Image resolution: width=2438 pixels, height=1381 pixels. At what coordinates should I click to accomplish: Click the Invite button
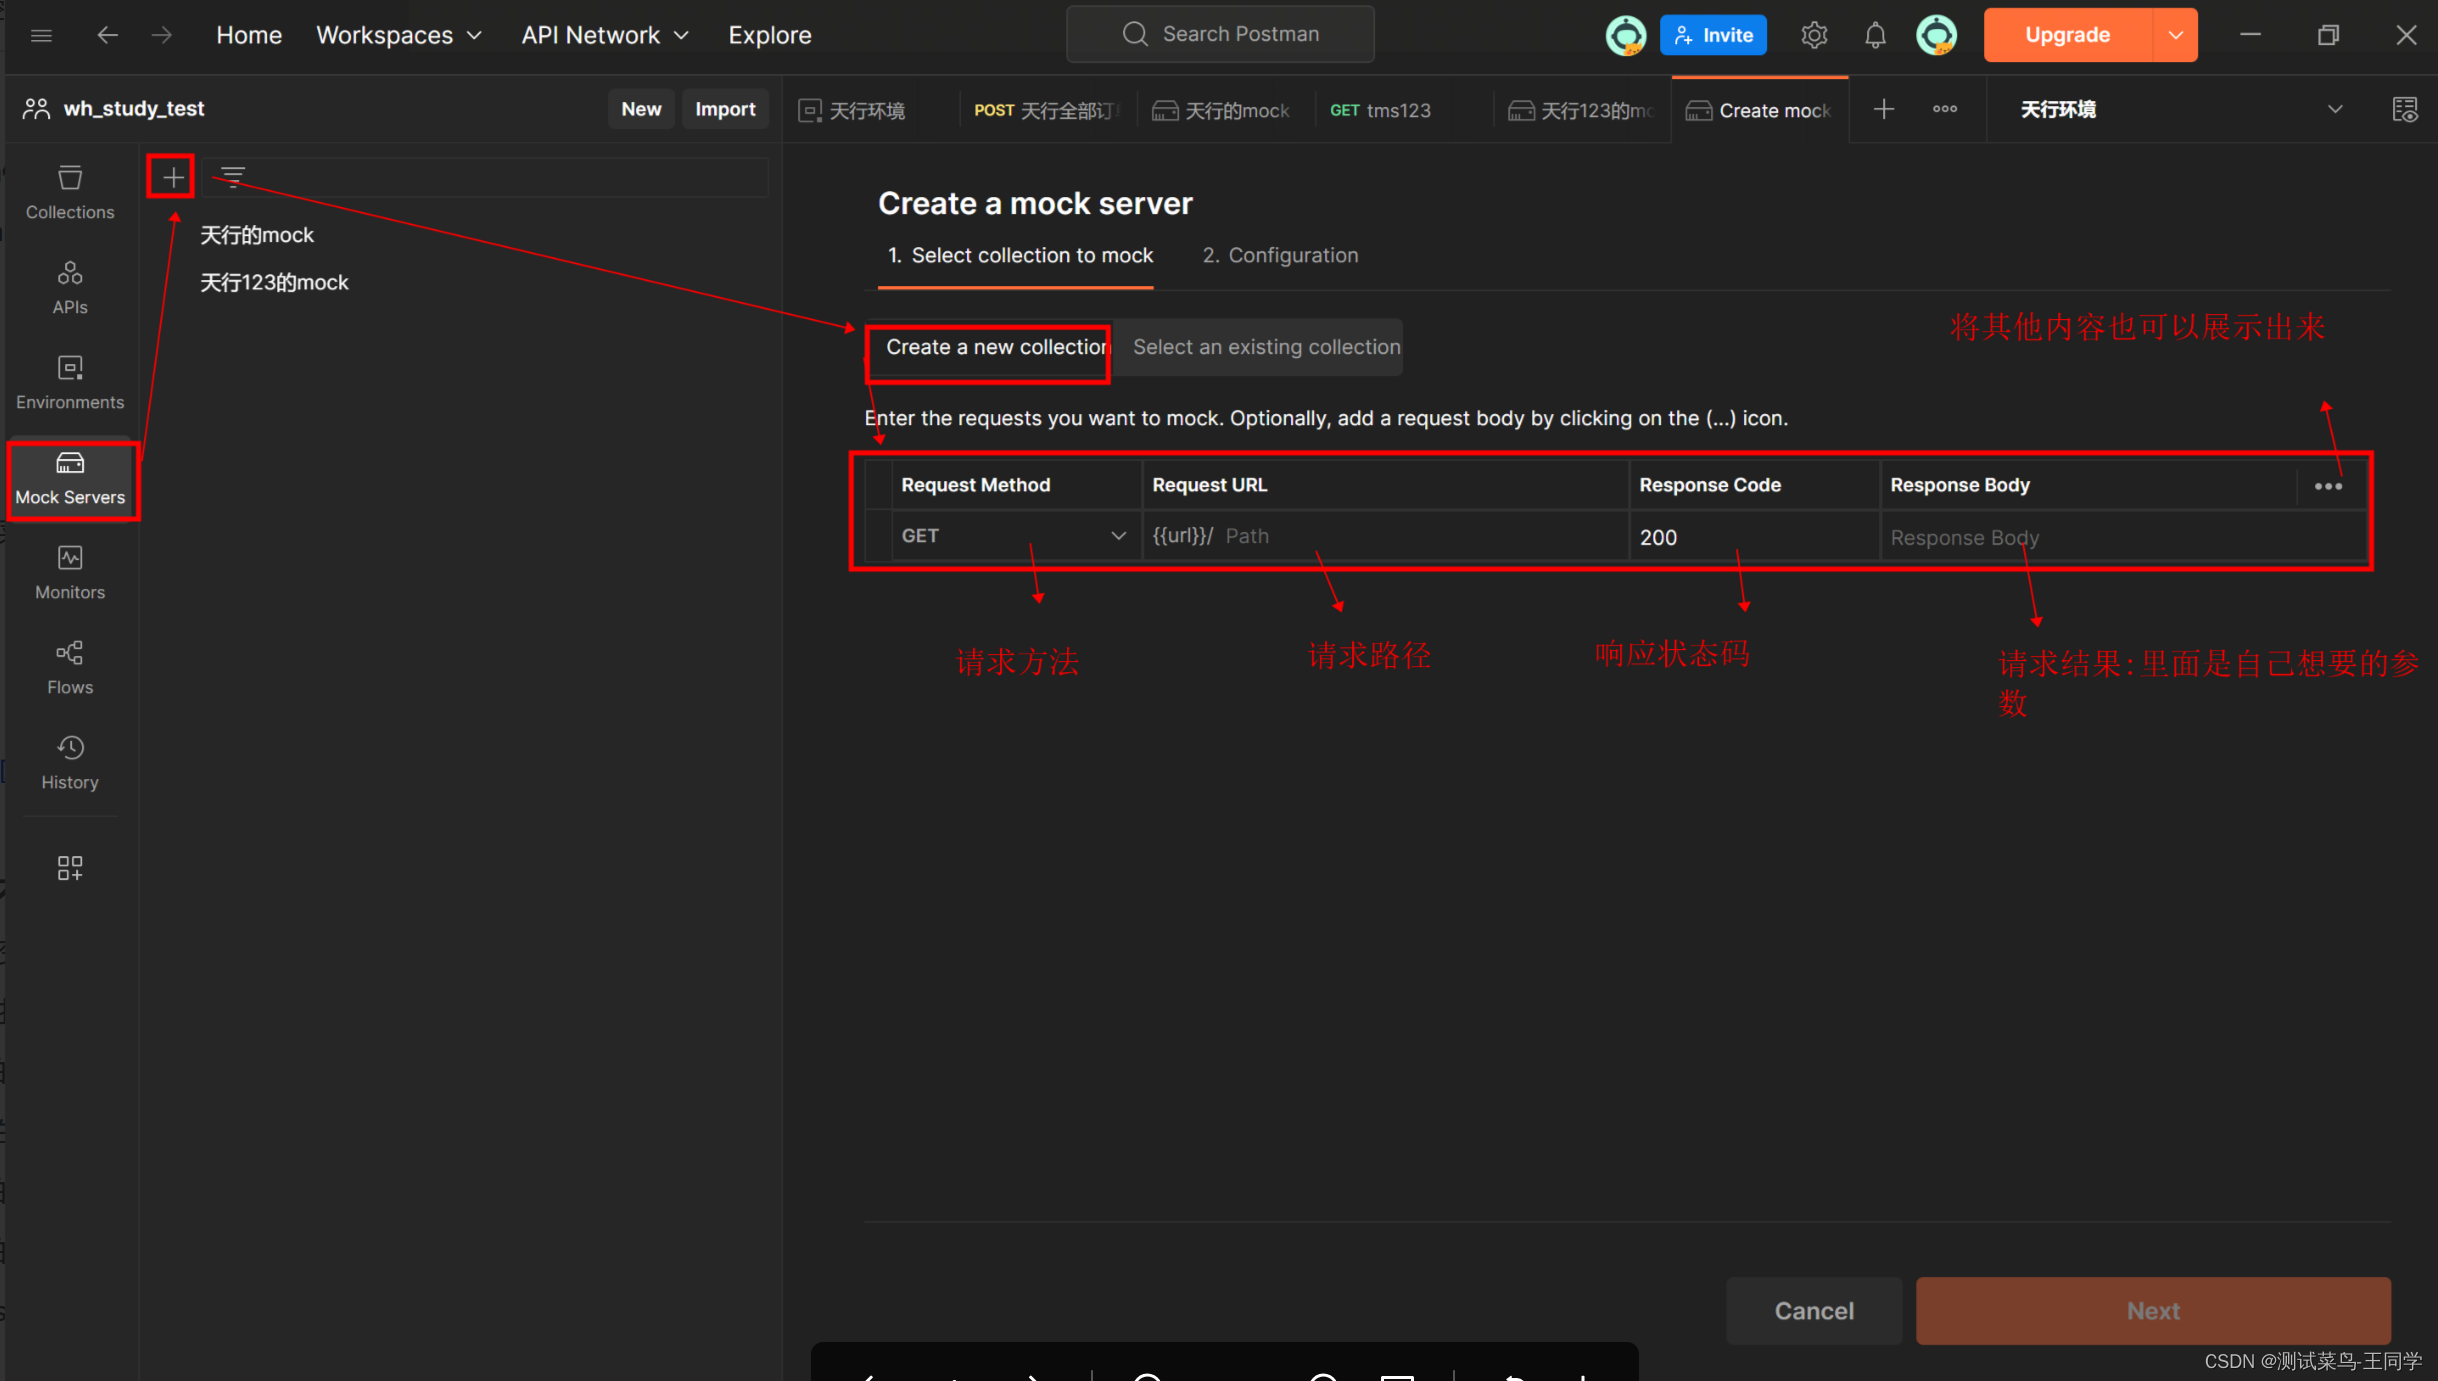[1713, 35]
